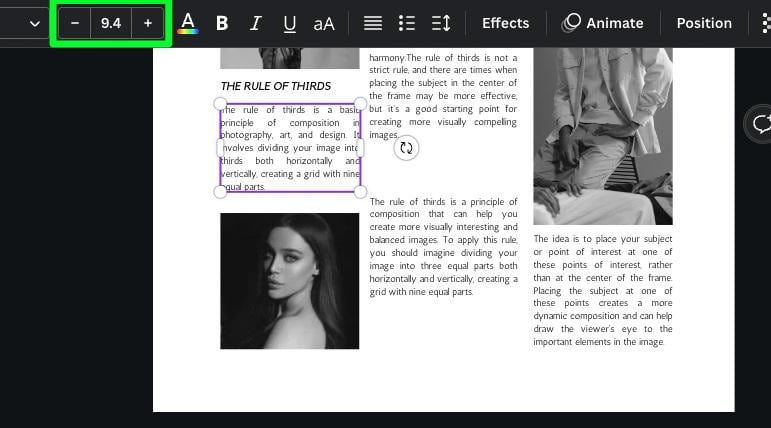This screenshot has height=428, width=771.
Task: Click top-left resize handle of selected text box
Action: (220, 104)
